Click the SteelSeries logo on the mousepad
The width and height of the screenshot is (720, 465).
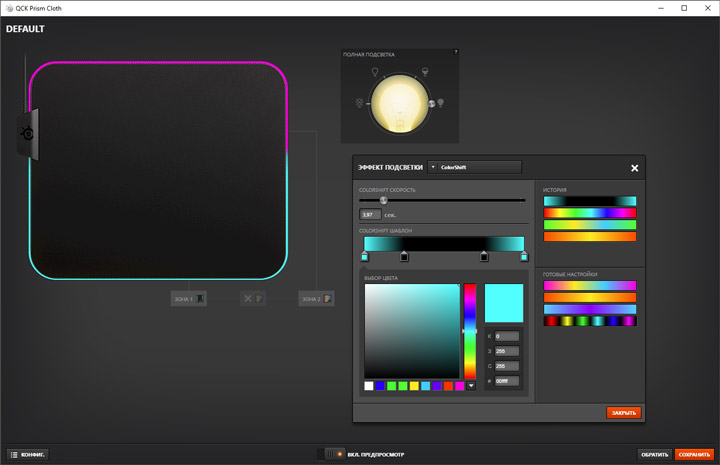(28, 134)
